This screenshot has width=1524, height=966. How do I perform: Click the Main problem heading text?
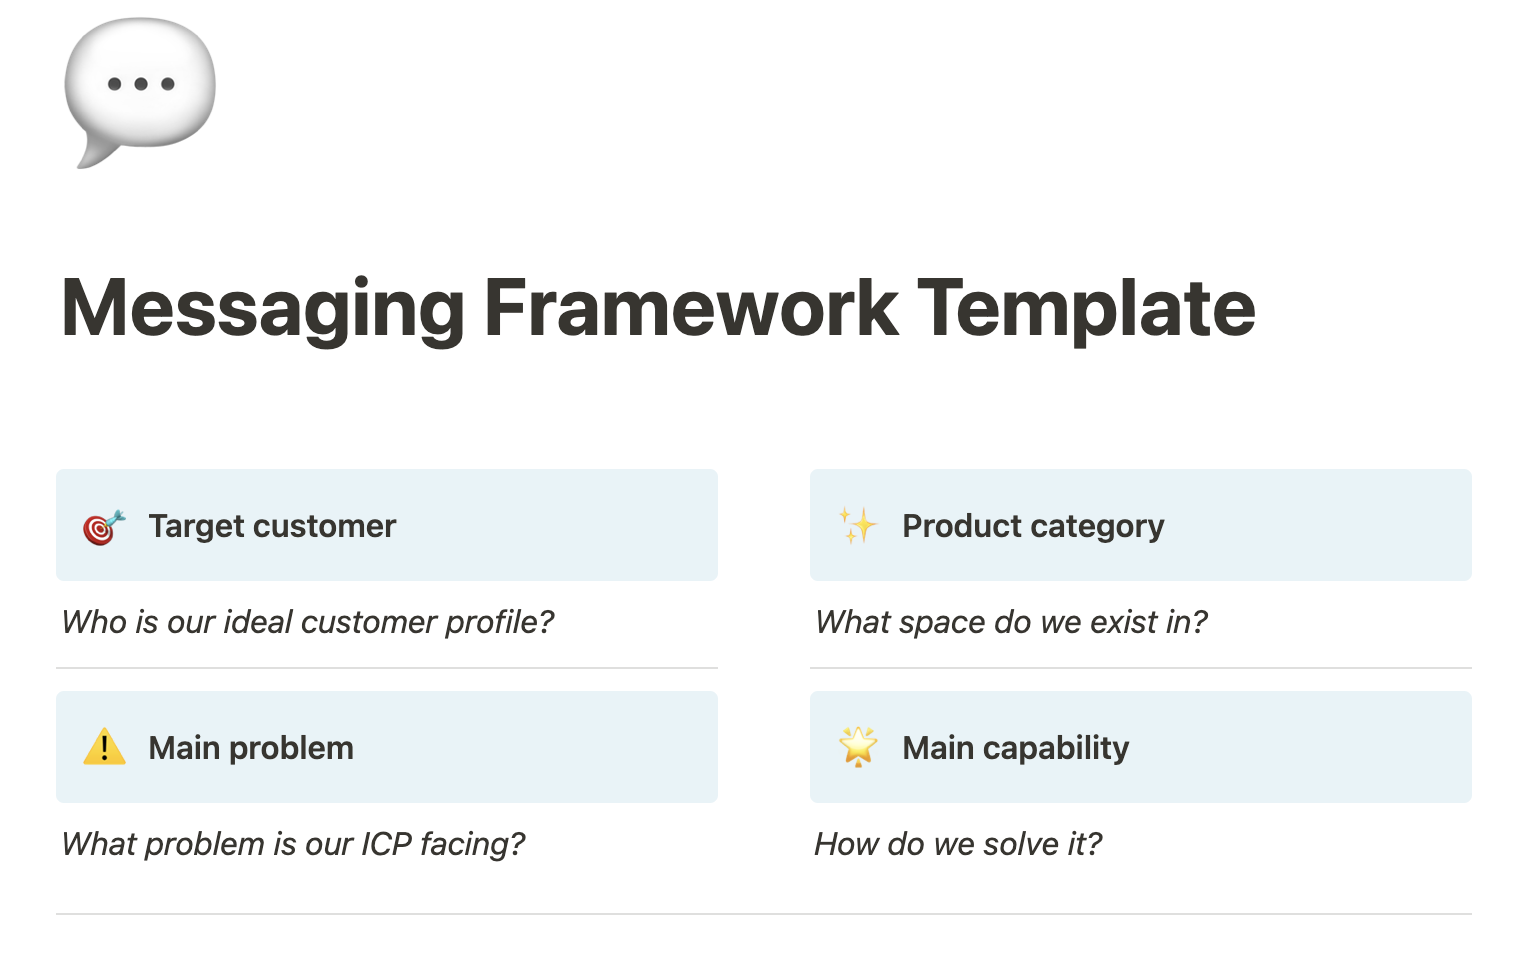pos(251,748)
